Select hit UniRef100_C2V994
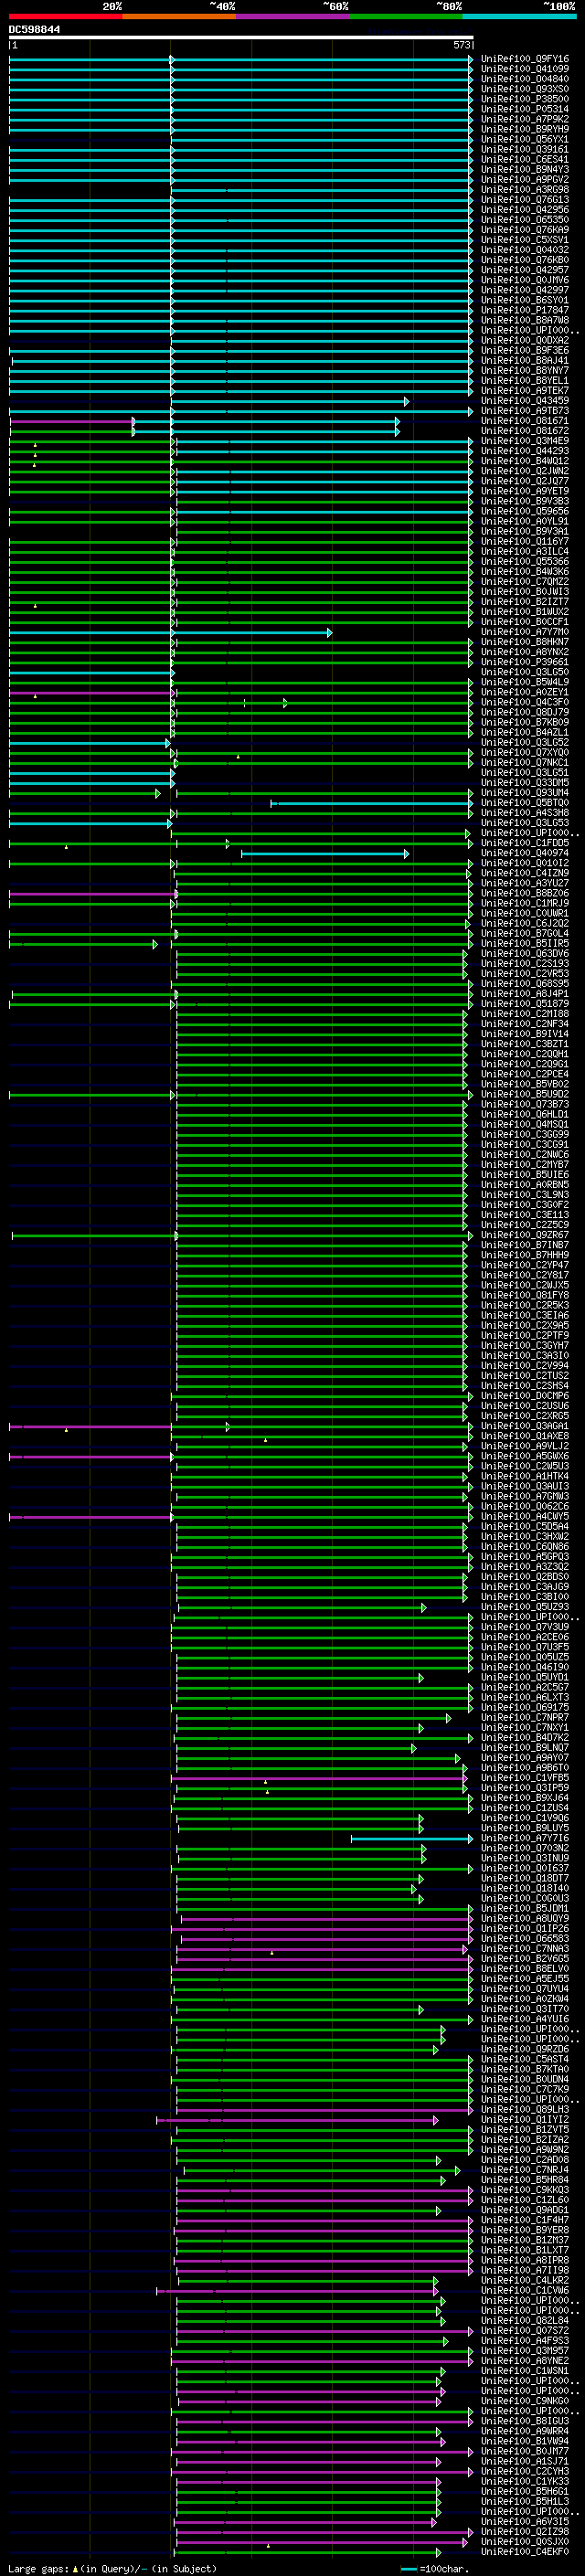The width and height of the screenshot is (585, 2576). (x=524, y=1365)
